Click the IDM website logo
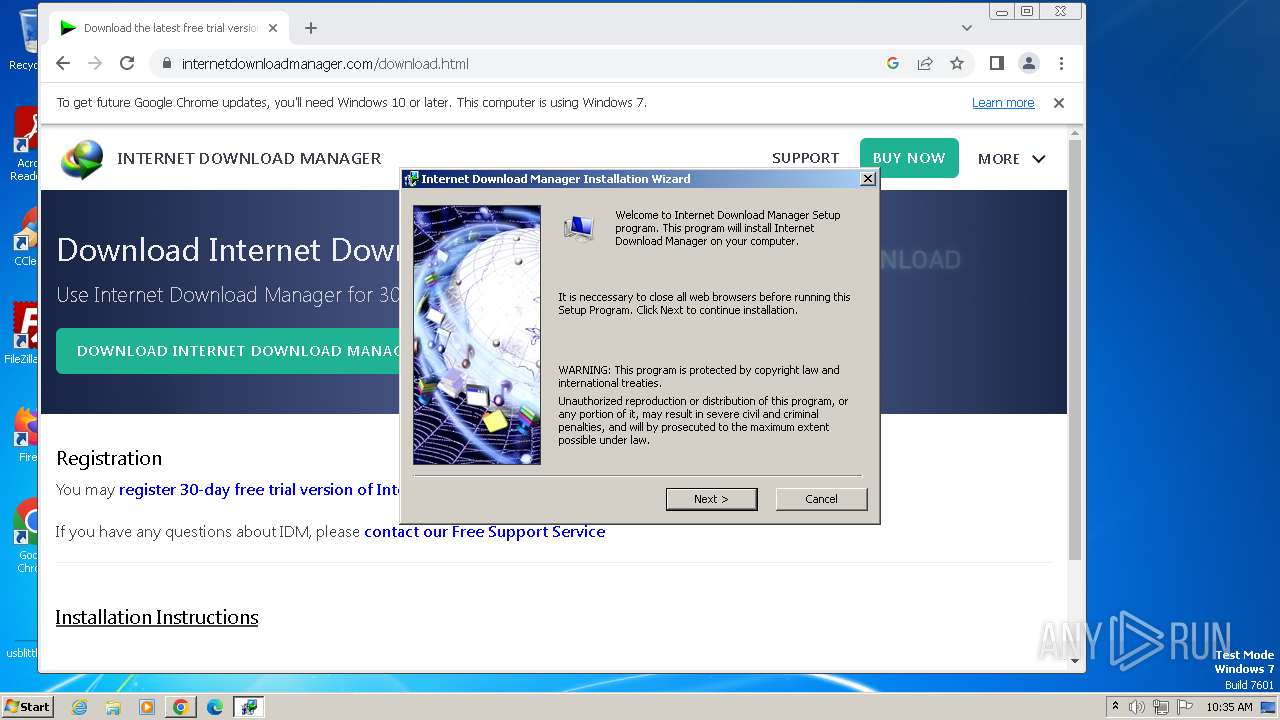1280x720 pixels. tap(82, 159)
